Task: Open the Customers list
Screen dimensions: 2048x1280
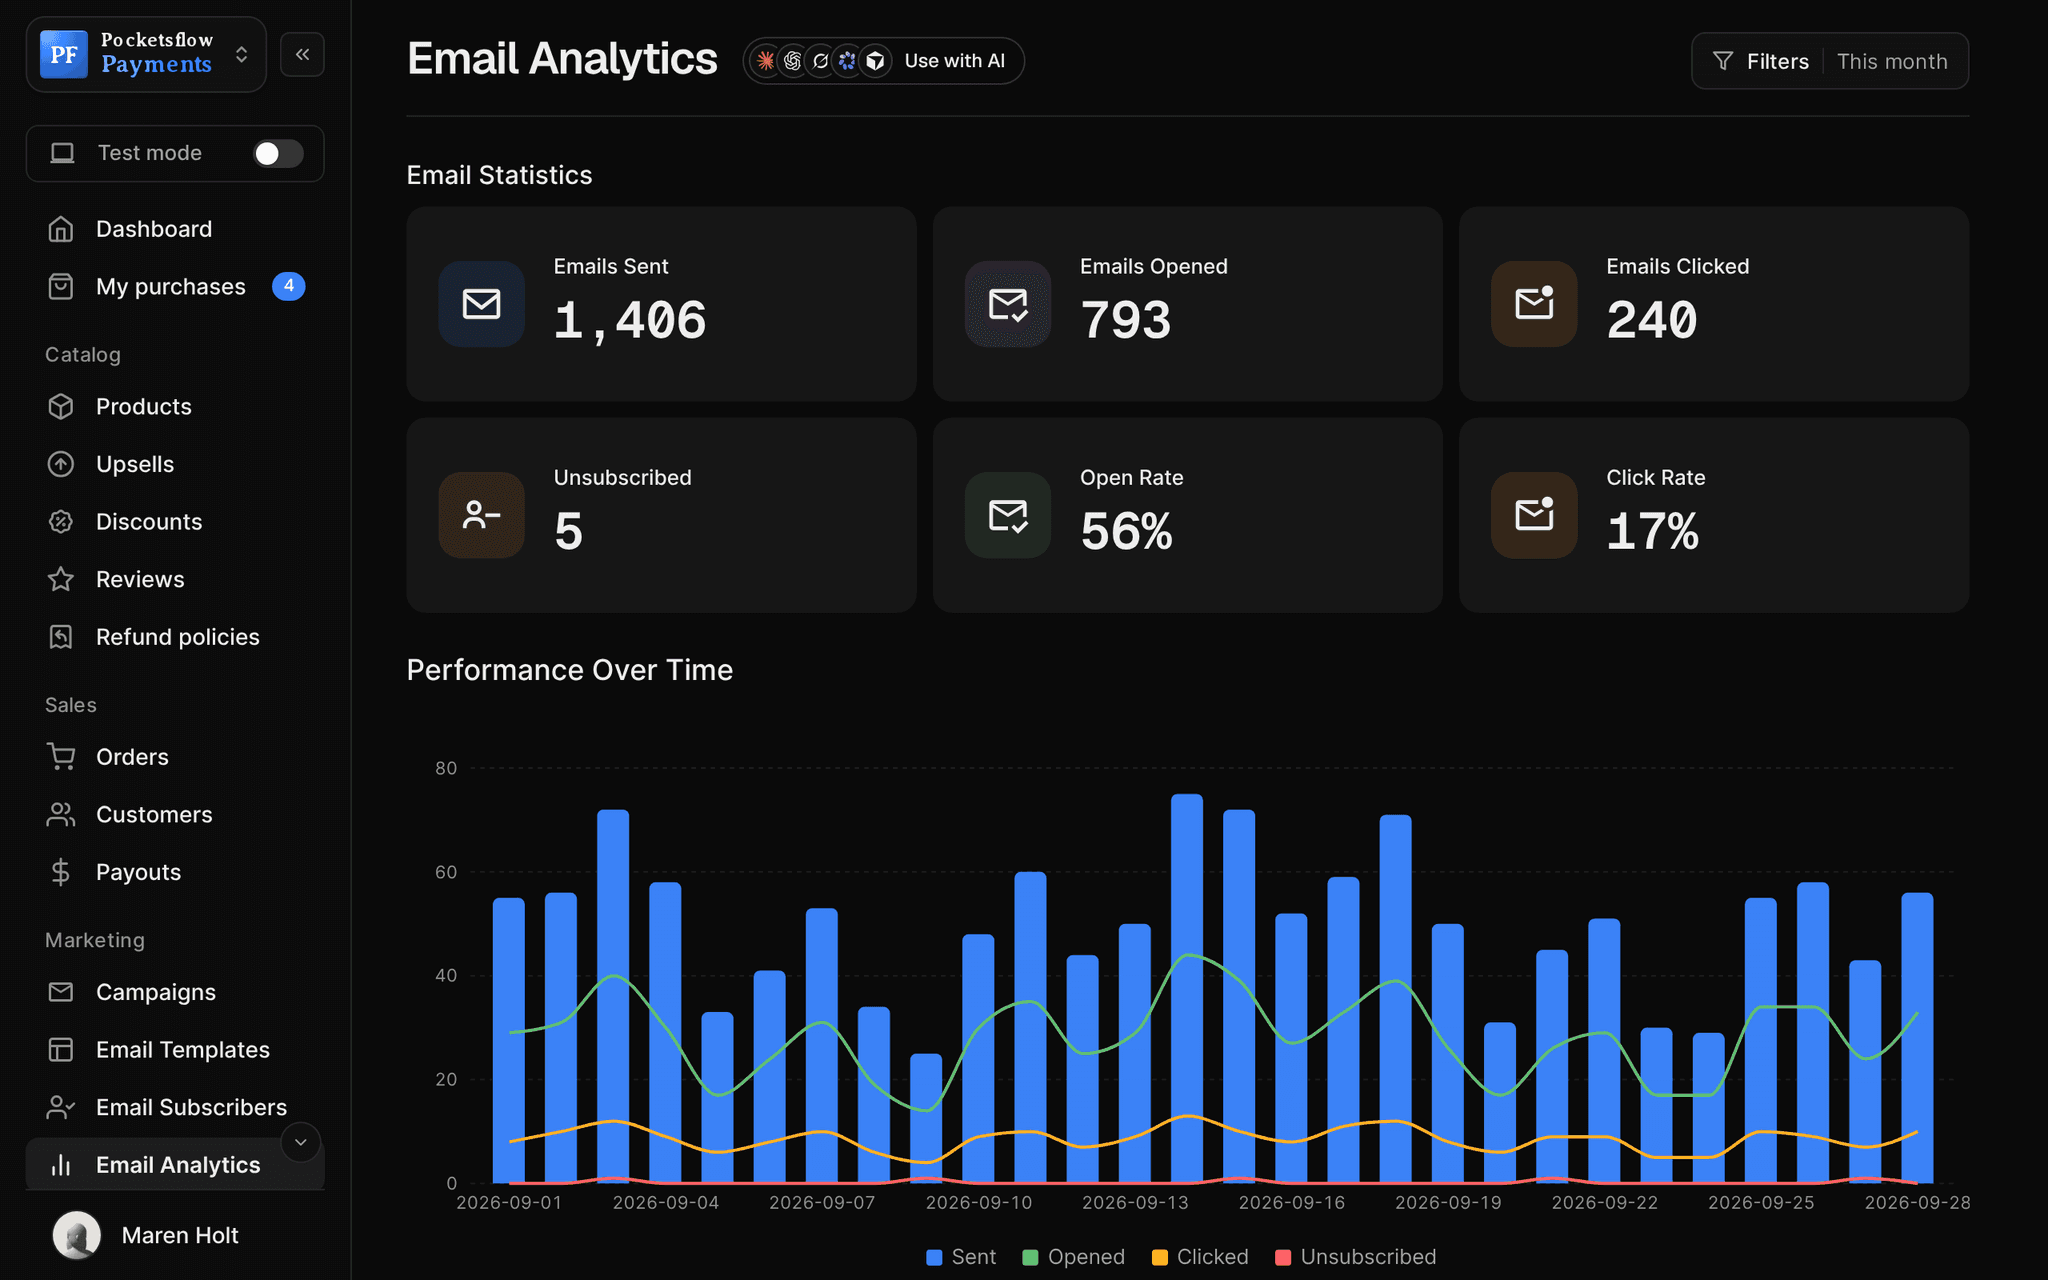Action: coord(175,815)
